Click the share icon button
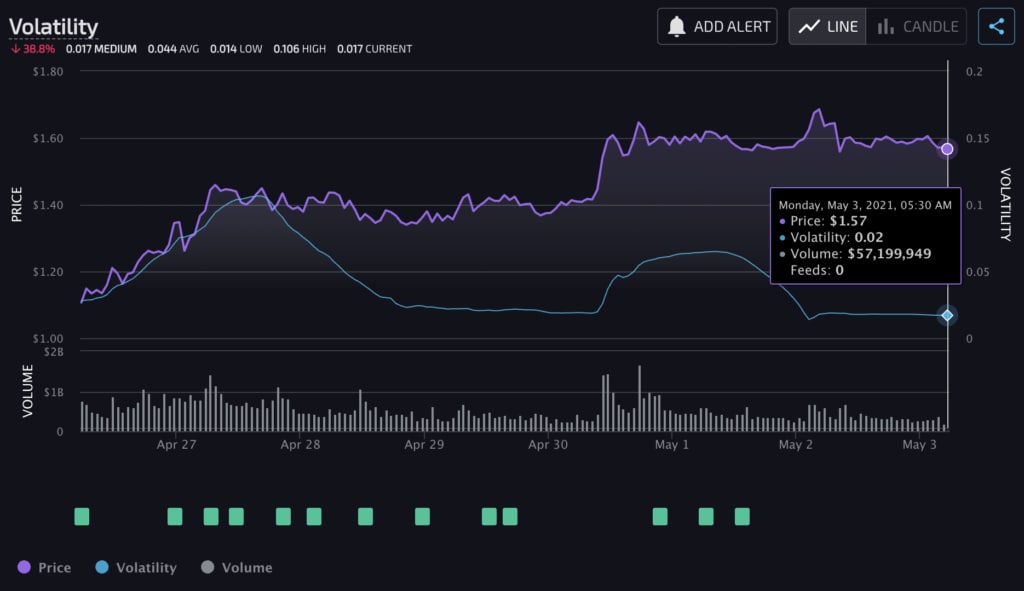Screen dimensions: 1024x591 (x=996, y=27)
